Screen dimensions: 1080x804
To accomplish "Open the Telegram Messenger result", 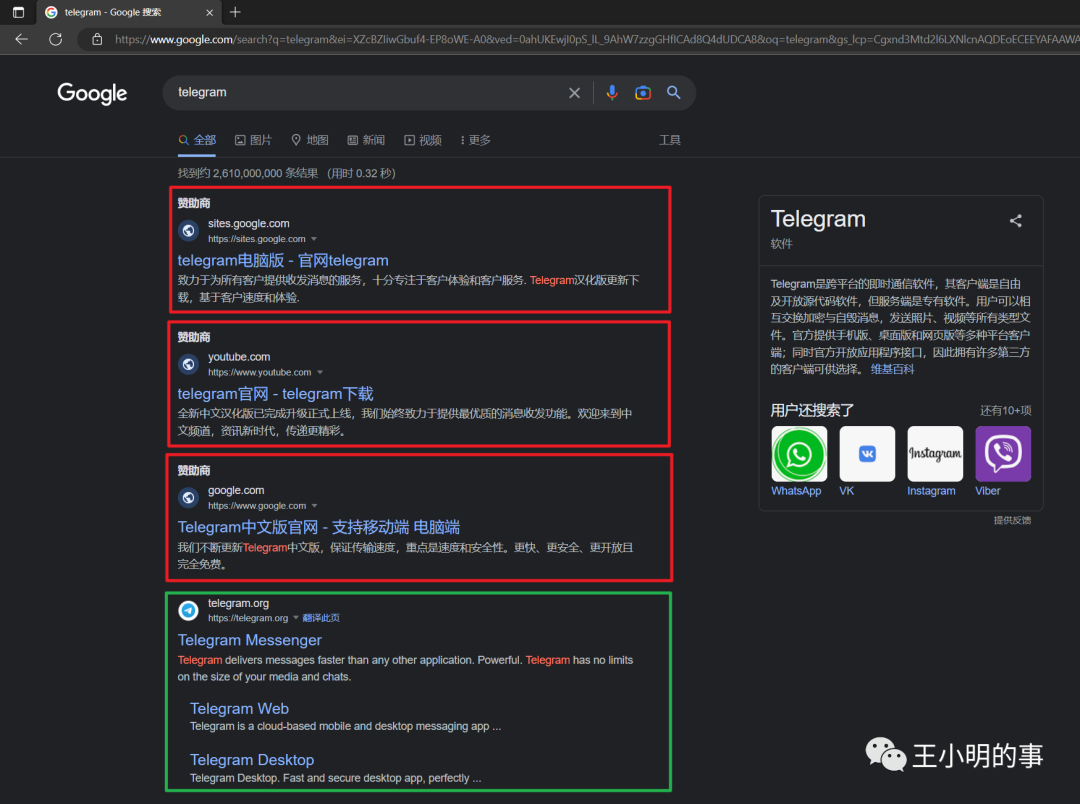I will pos(249,640).
